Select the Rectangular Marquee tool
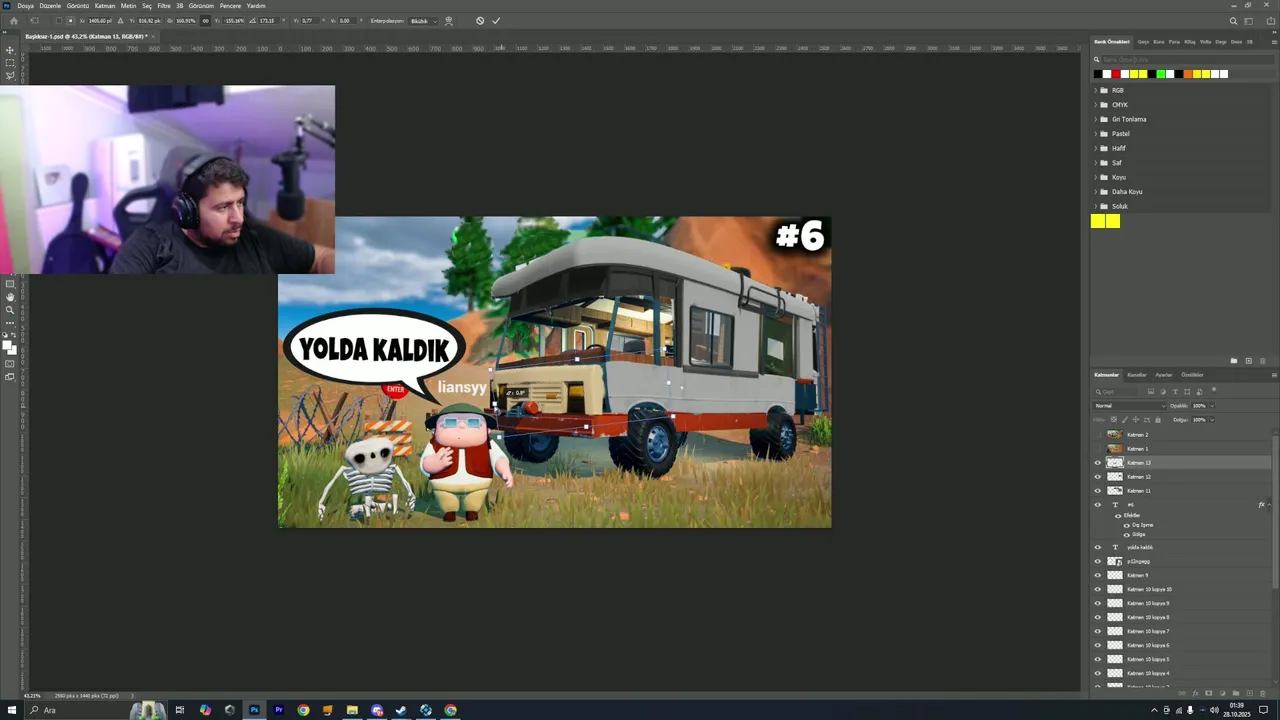 [x=10, y=62]
